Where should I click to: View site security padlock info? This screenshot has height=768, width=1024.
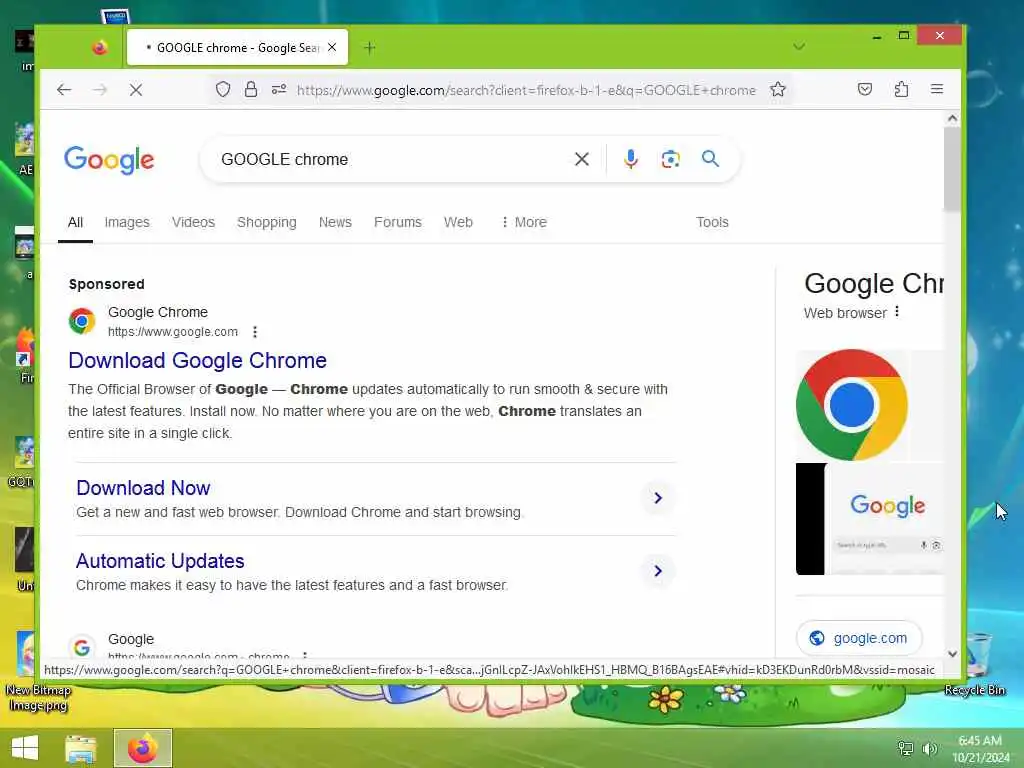pyautogui.click(x=251, y=89)
